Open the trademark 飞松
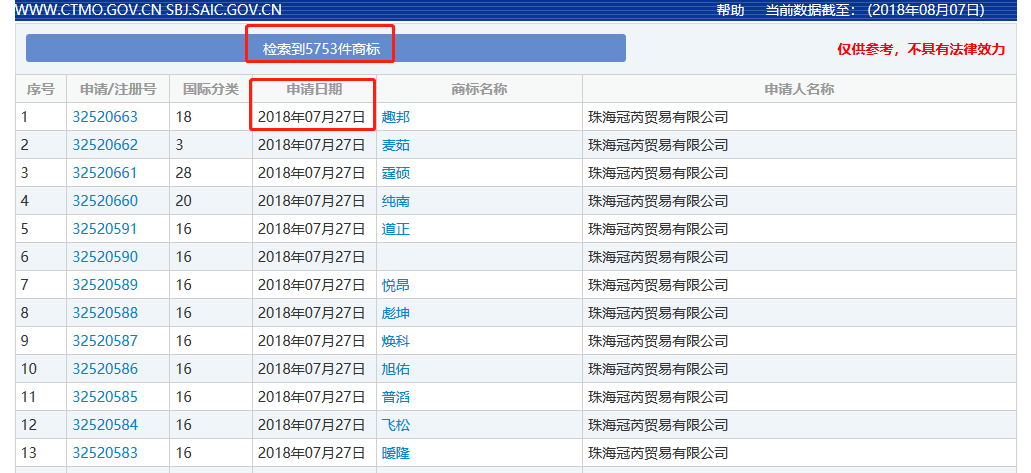This screenshot has width=1031, height=473. coord(396,425)
